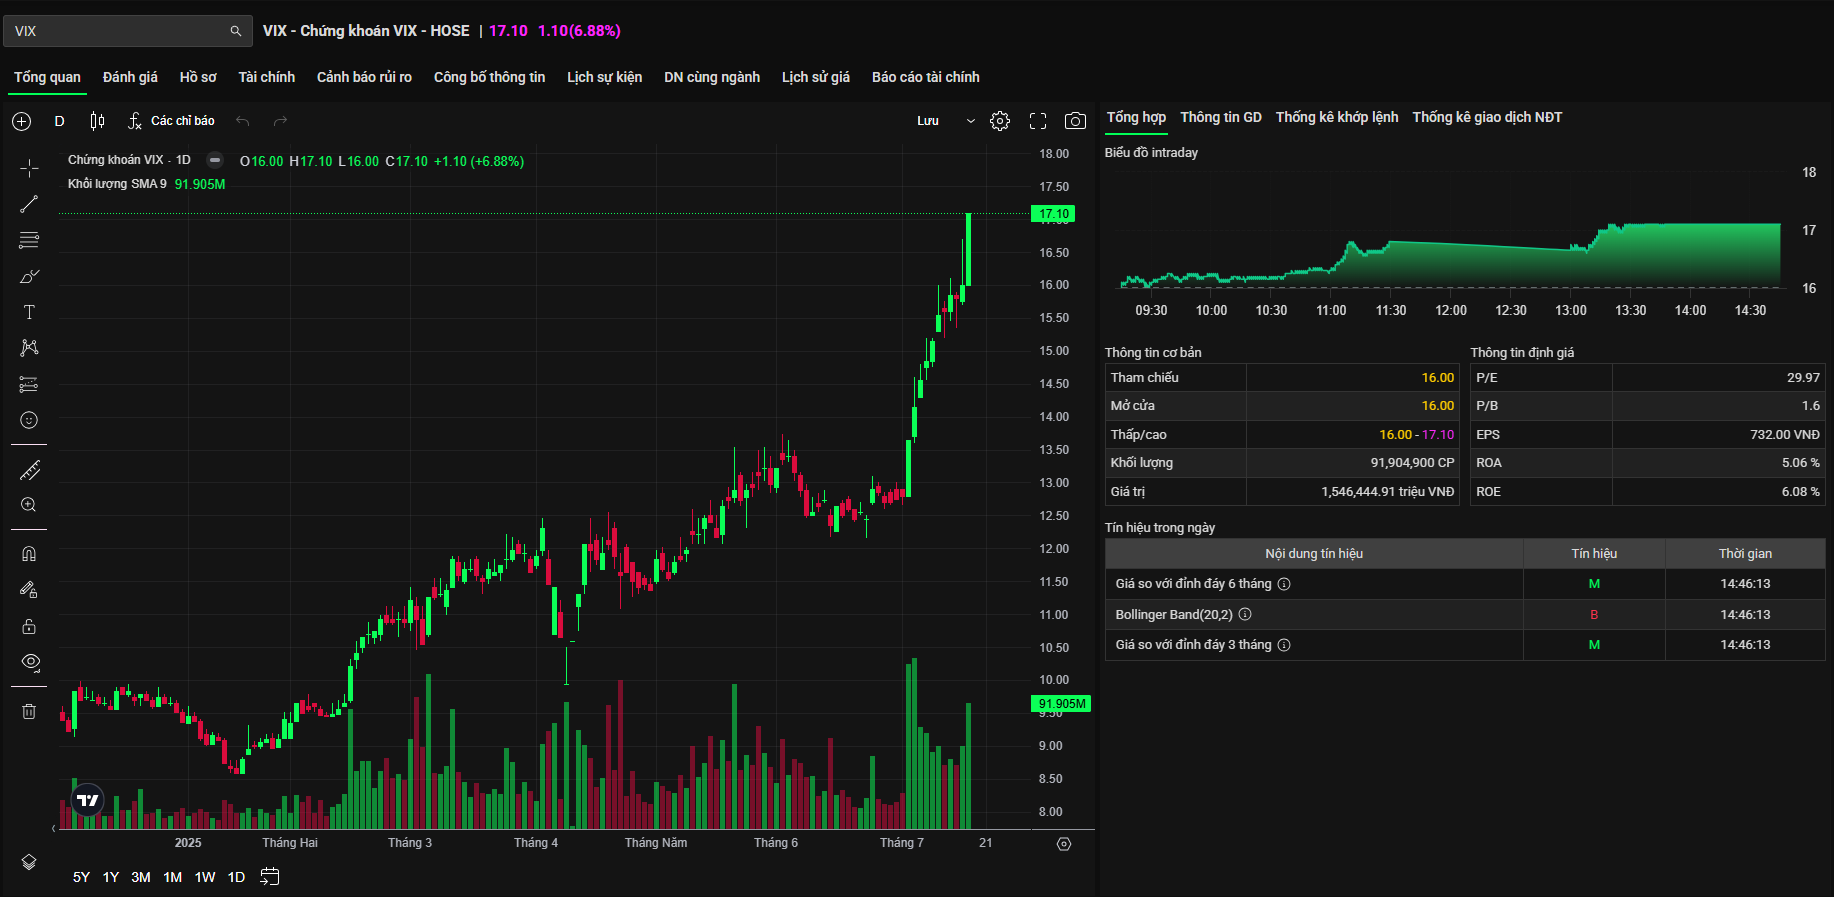The image size is (1834, 897).
Task: Open the 'Lịch sử giá' tab
Action: point(816,77)
